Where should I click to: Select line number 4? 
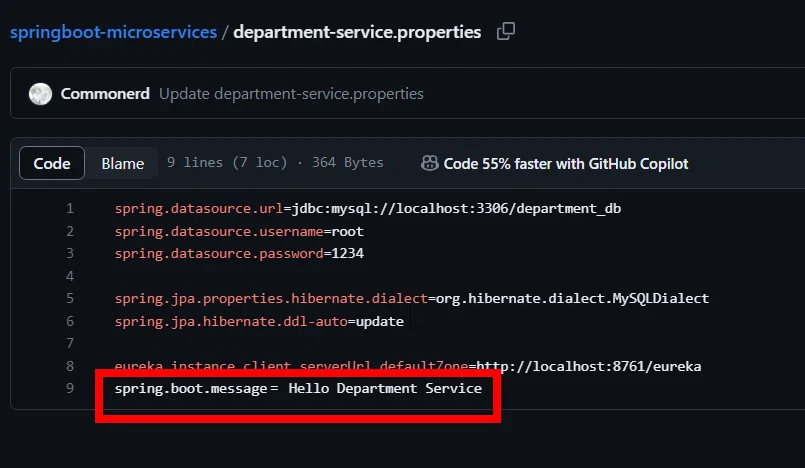(x=70, y=276)
